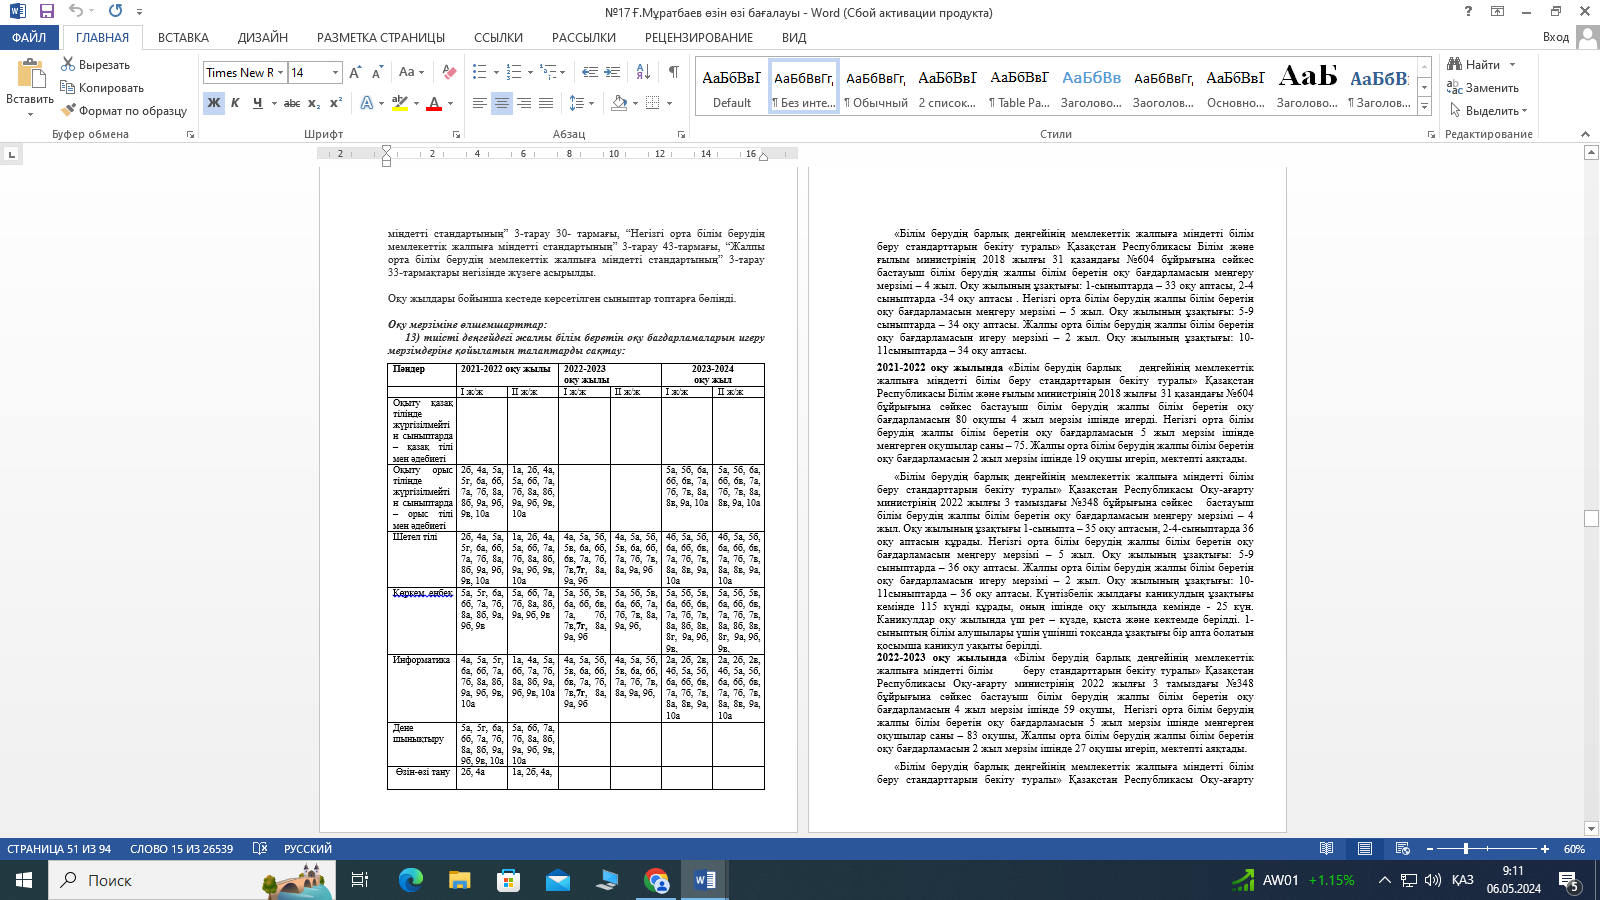The width and height of the screenshot is (1600, 900).
Task: Toggle paragraph marks (¶) display
Action: click(674, 72)
